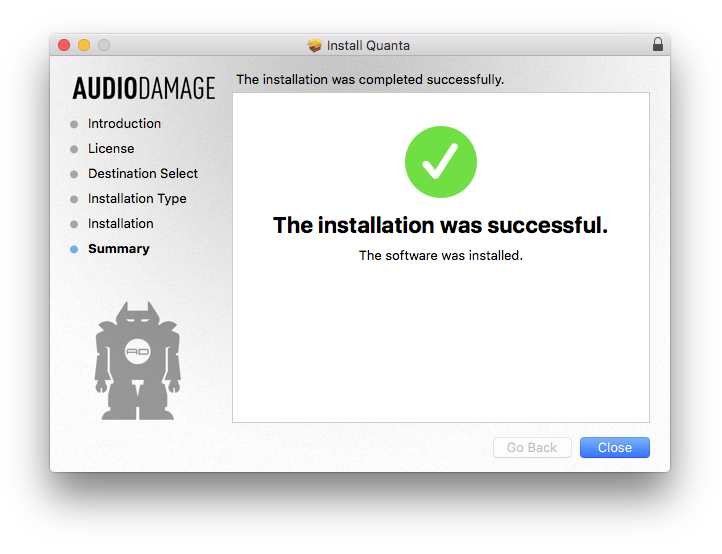
Task: Click the 'The installation was successful.' heading
Action: point(440,225)
